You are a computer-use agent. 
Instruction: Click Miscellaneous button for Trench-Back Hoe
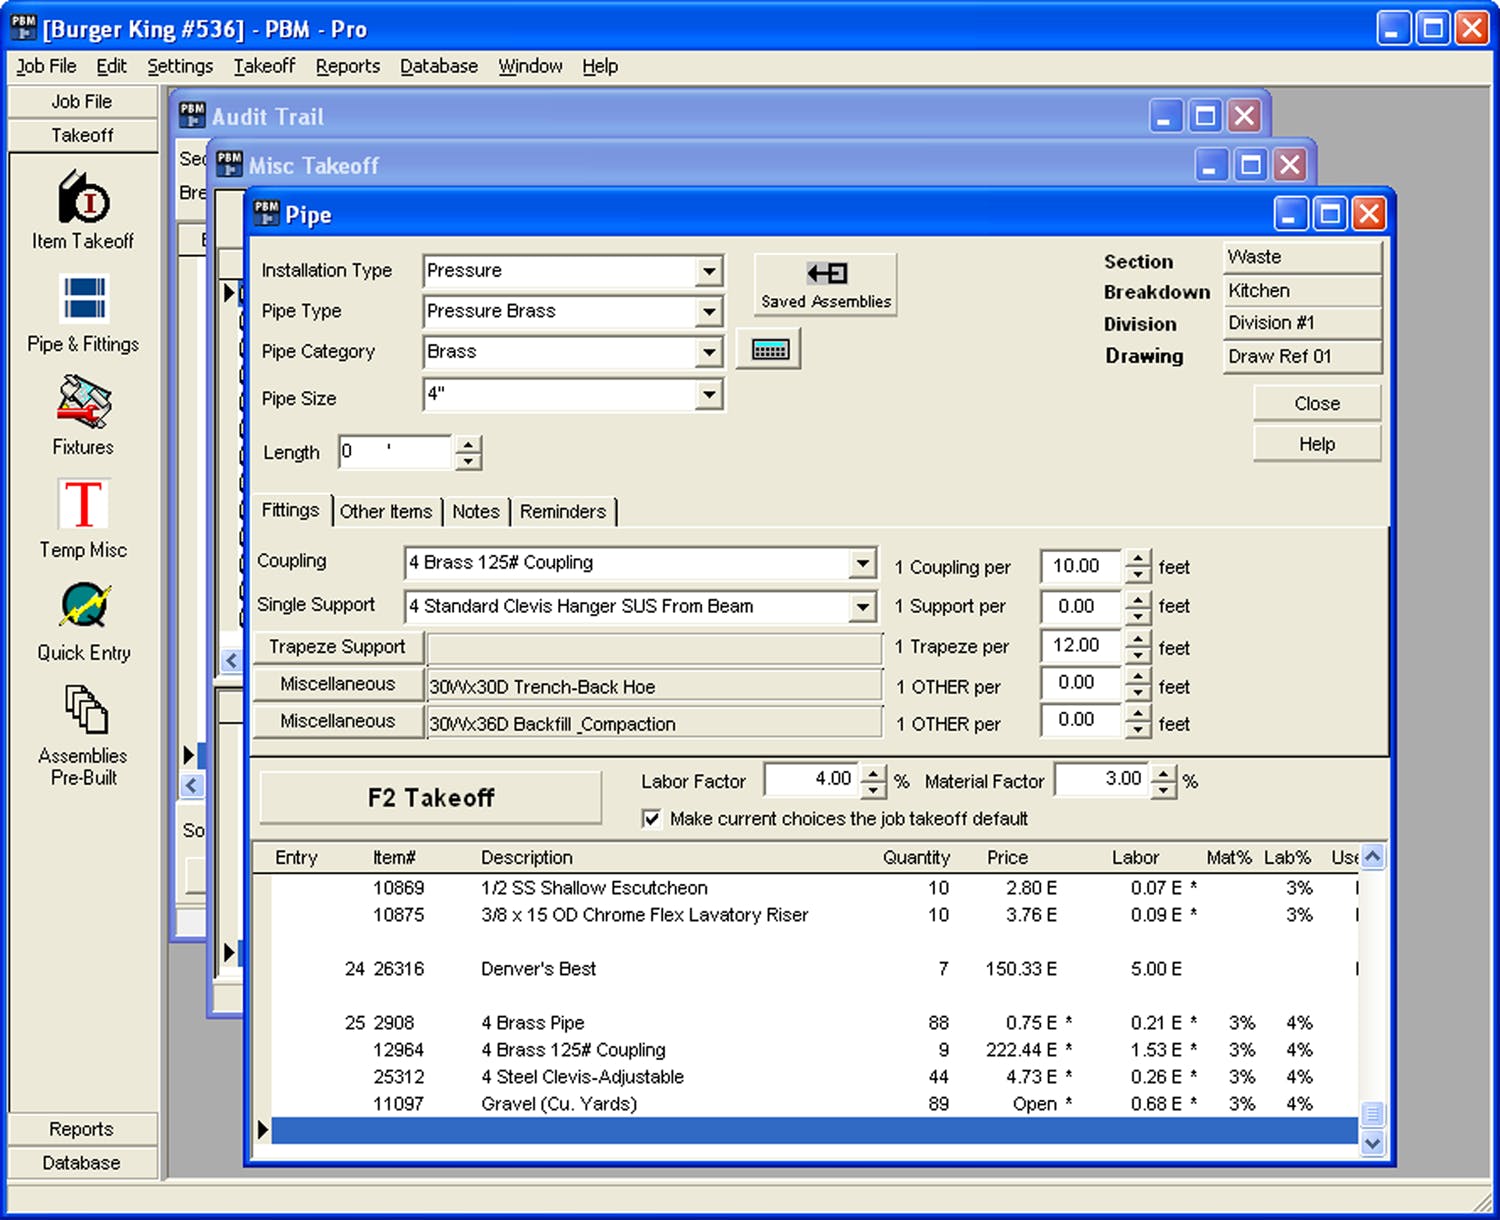click(x=337, y=684)
